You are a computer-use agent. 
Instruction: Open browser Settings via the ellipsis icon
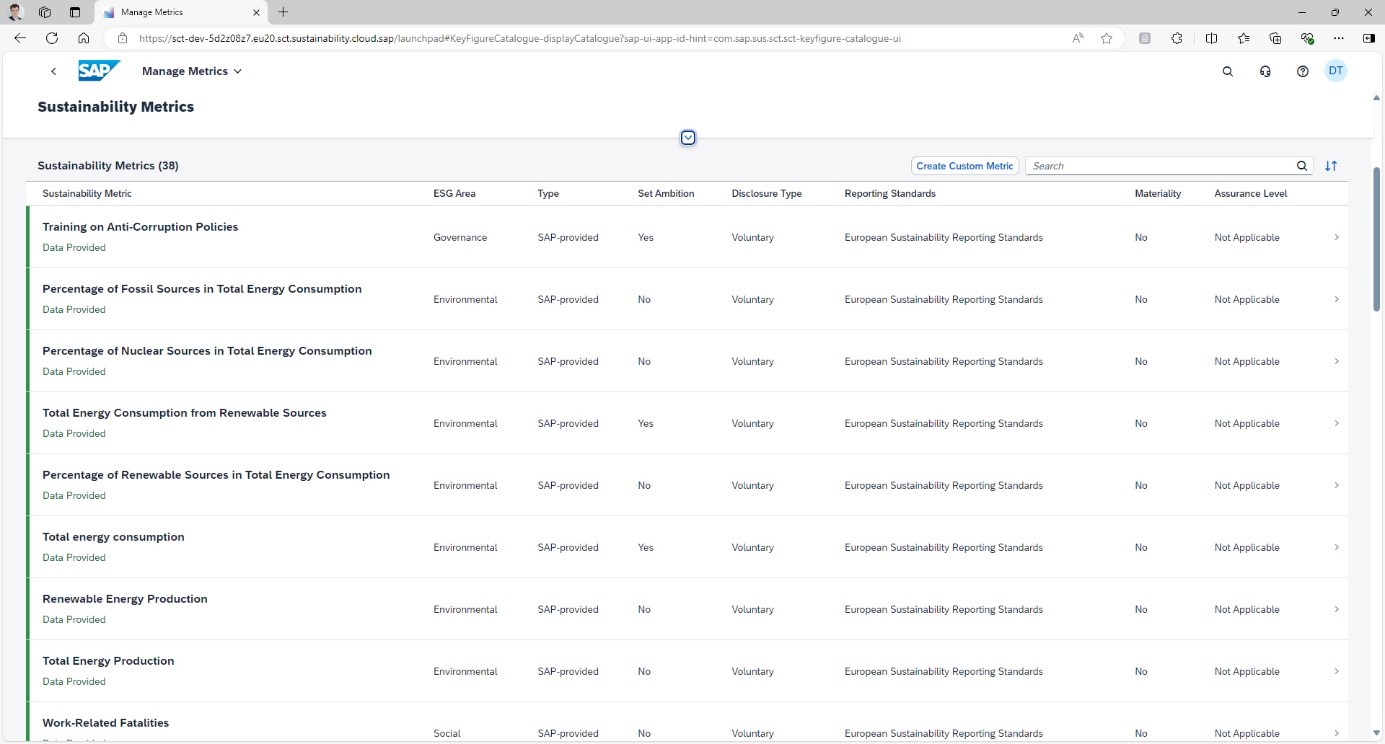click(x=1339, y=38)
